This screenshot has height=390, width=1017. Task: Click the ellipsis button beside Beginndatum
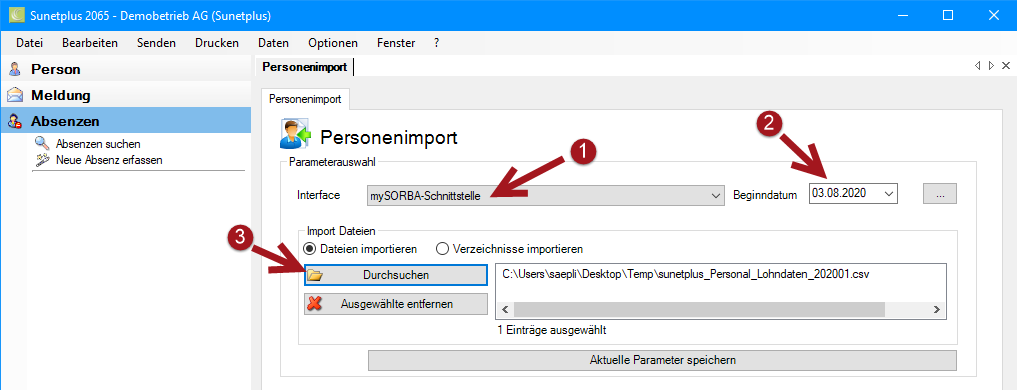(940, 193)
